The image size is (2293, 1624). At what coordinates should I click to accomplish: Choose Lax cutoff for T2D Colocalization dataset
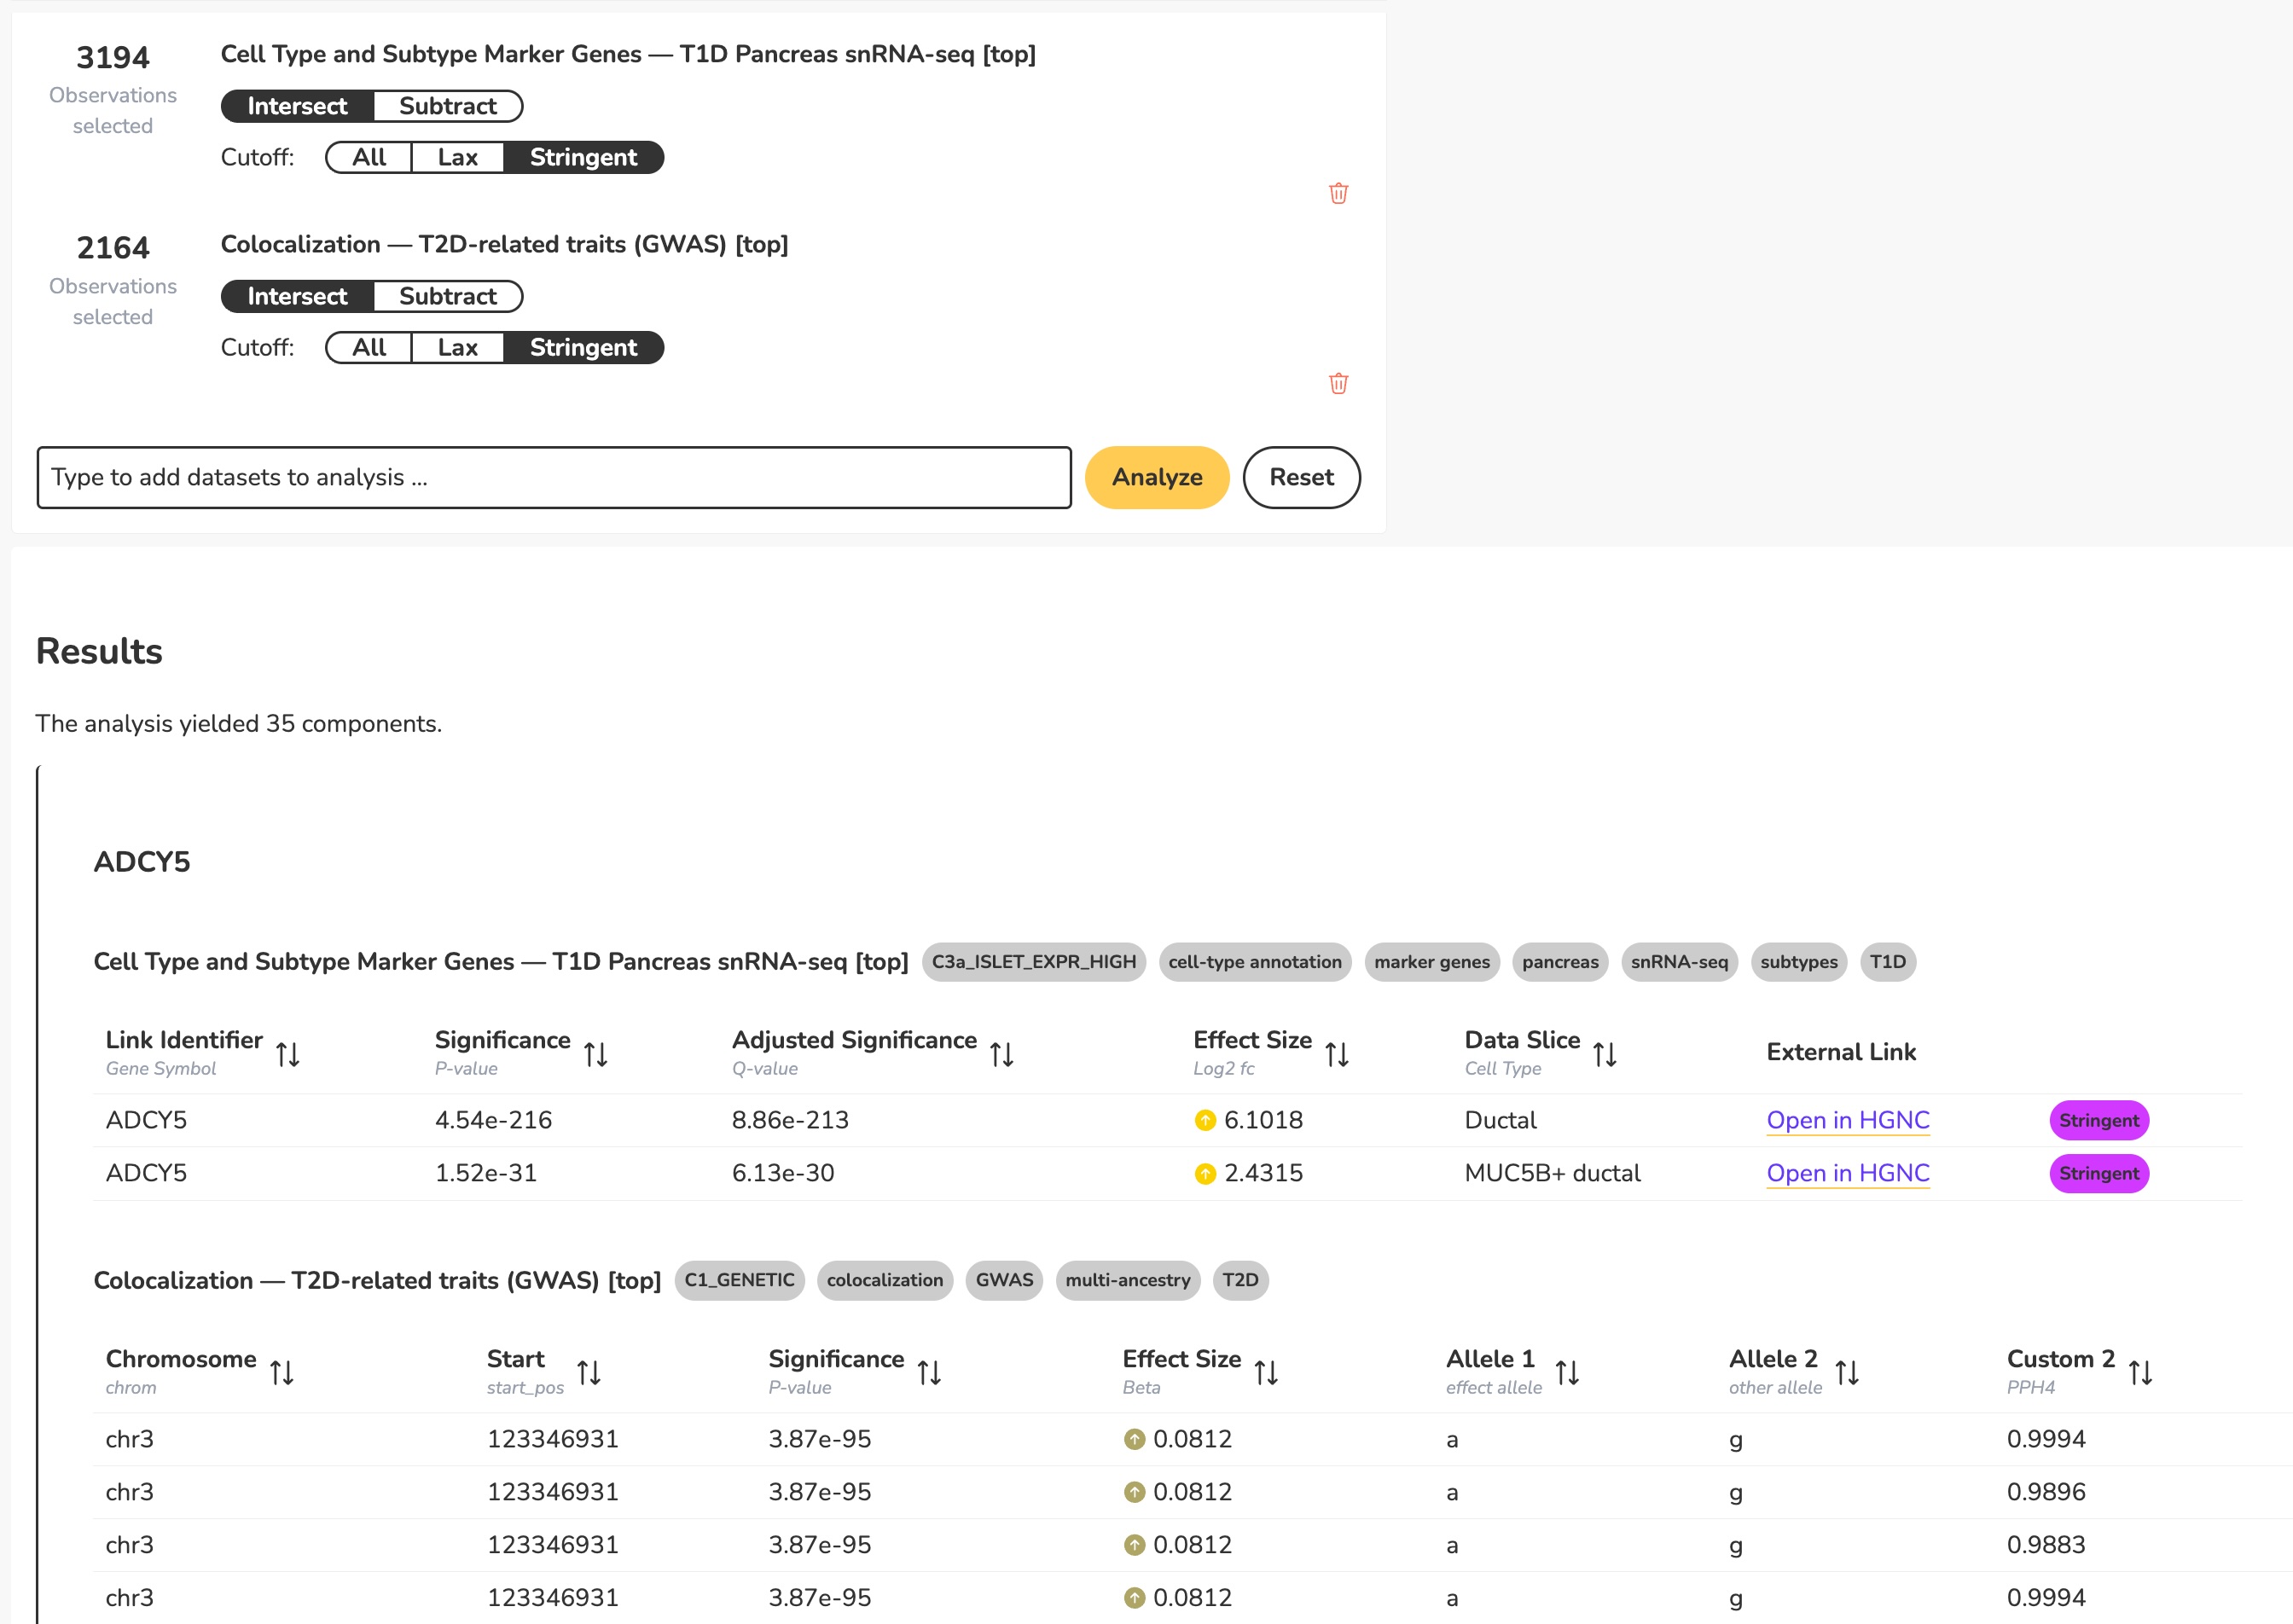tap(457, 347)
